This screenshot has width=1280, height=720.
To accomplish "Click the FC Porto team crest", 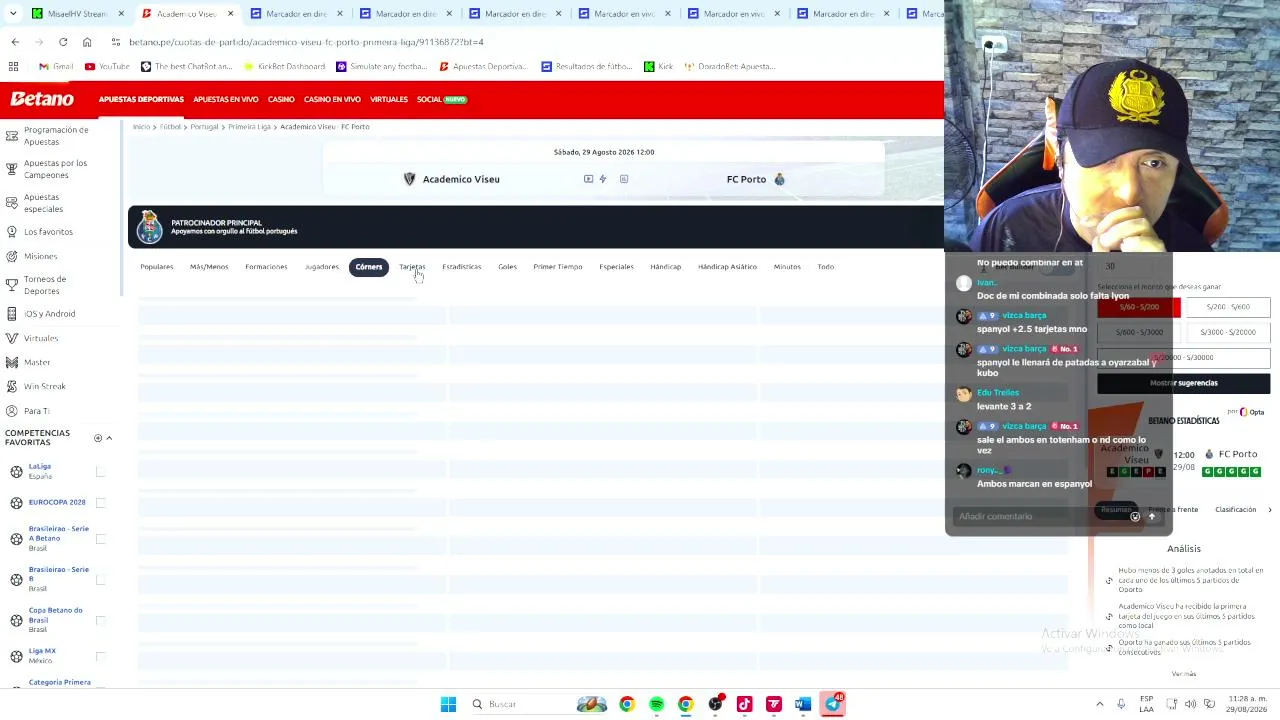I will 780,179.
